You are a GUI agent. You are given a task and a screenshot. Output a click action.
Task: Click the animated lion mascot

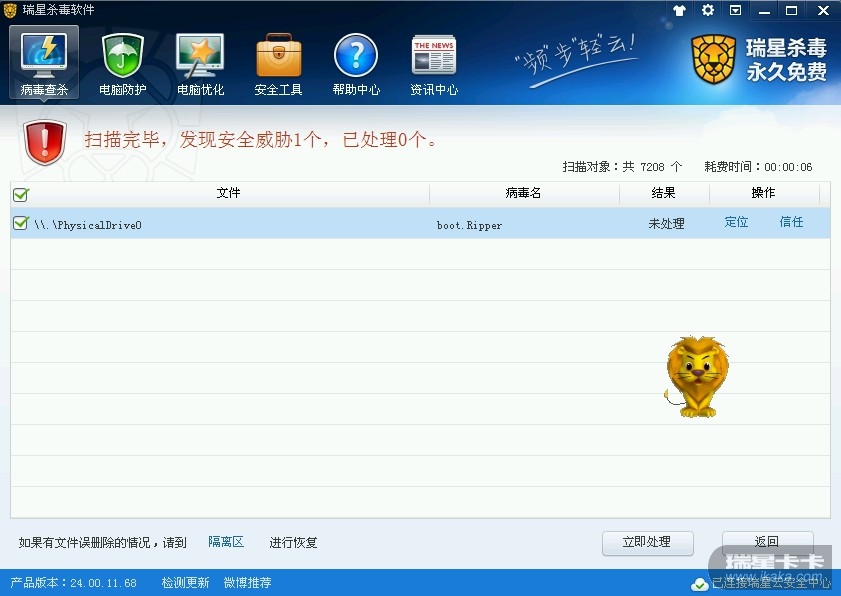[696, 377]
